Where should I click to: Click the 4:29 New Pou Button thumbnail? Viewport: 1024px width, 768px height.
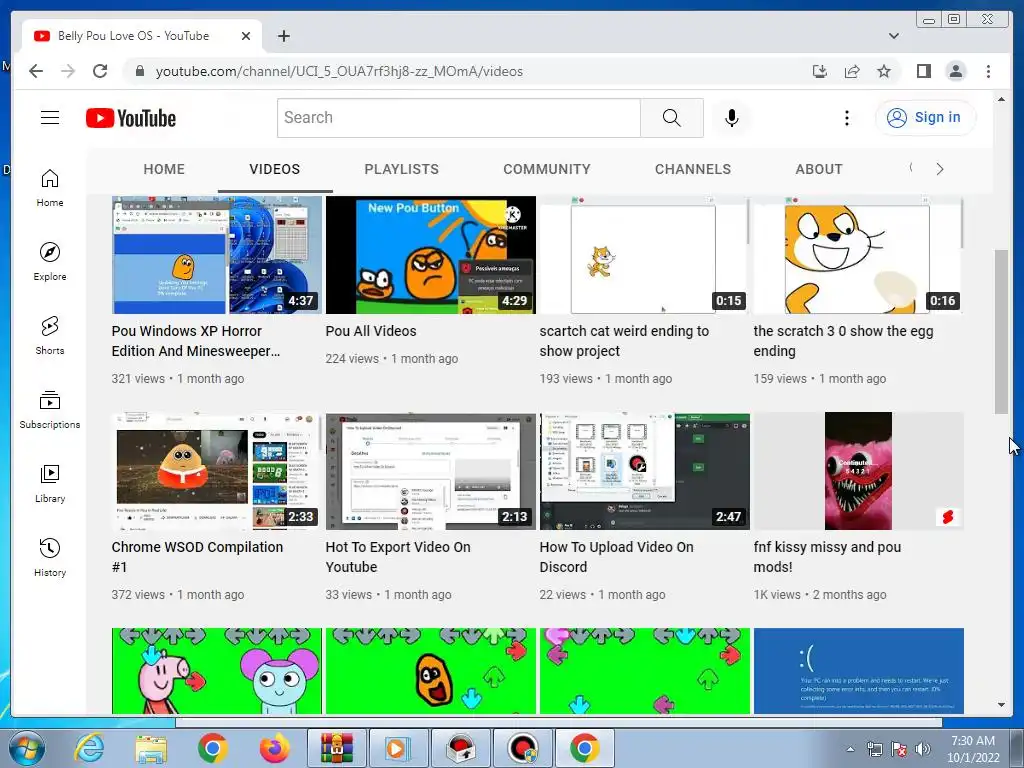click(x=430, y=255)
